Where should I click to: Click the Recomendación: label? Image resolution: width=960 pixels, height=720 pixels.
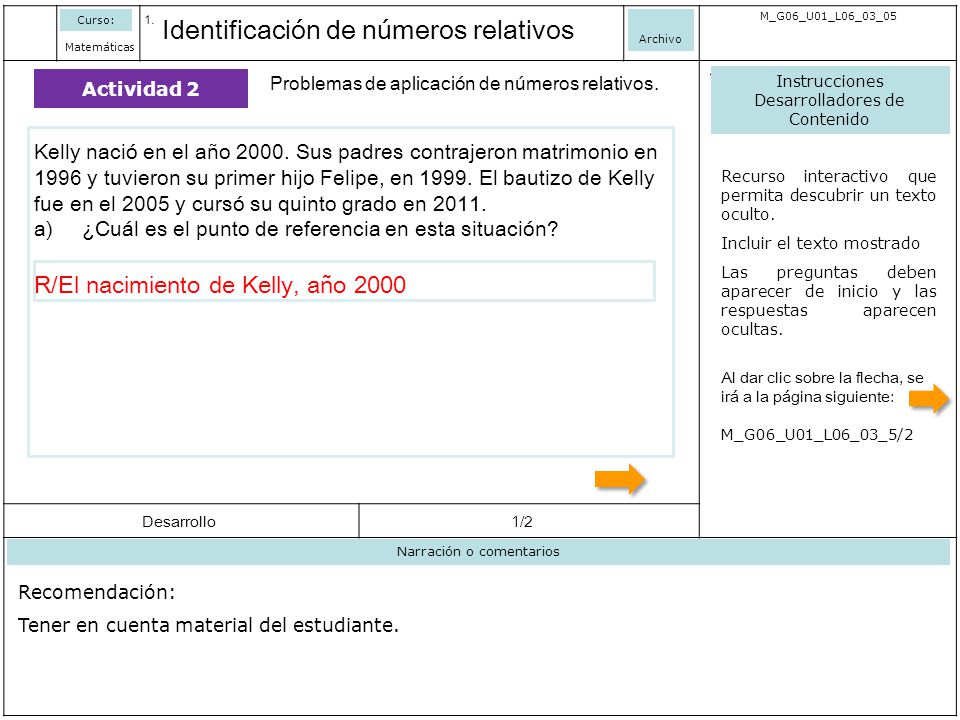click(97, 592)
